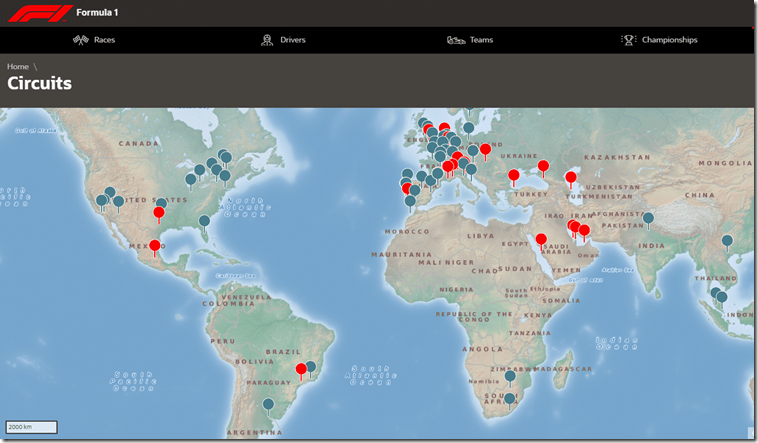Screen dimensions: 758x443
Task: Open the Drivers menu item
Action: (292, 40)
